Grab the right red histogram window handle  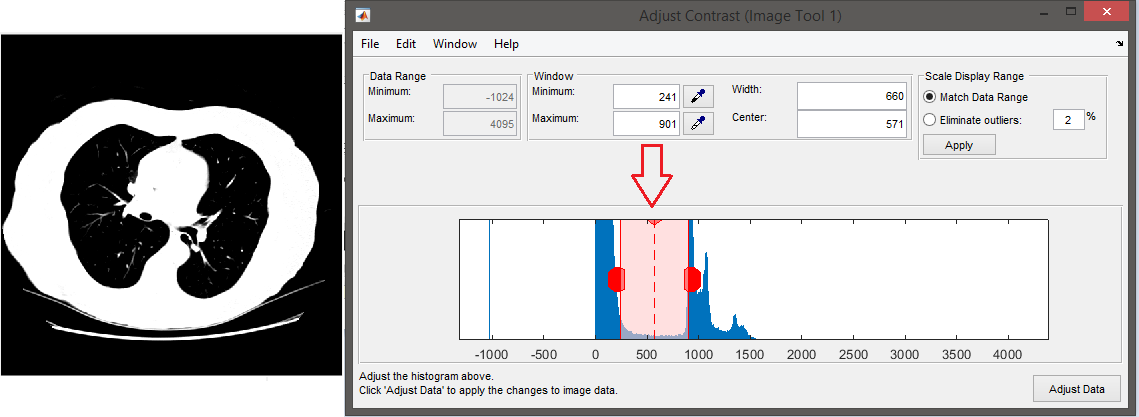click(x=692, y=279)
